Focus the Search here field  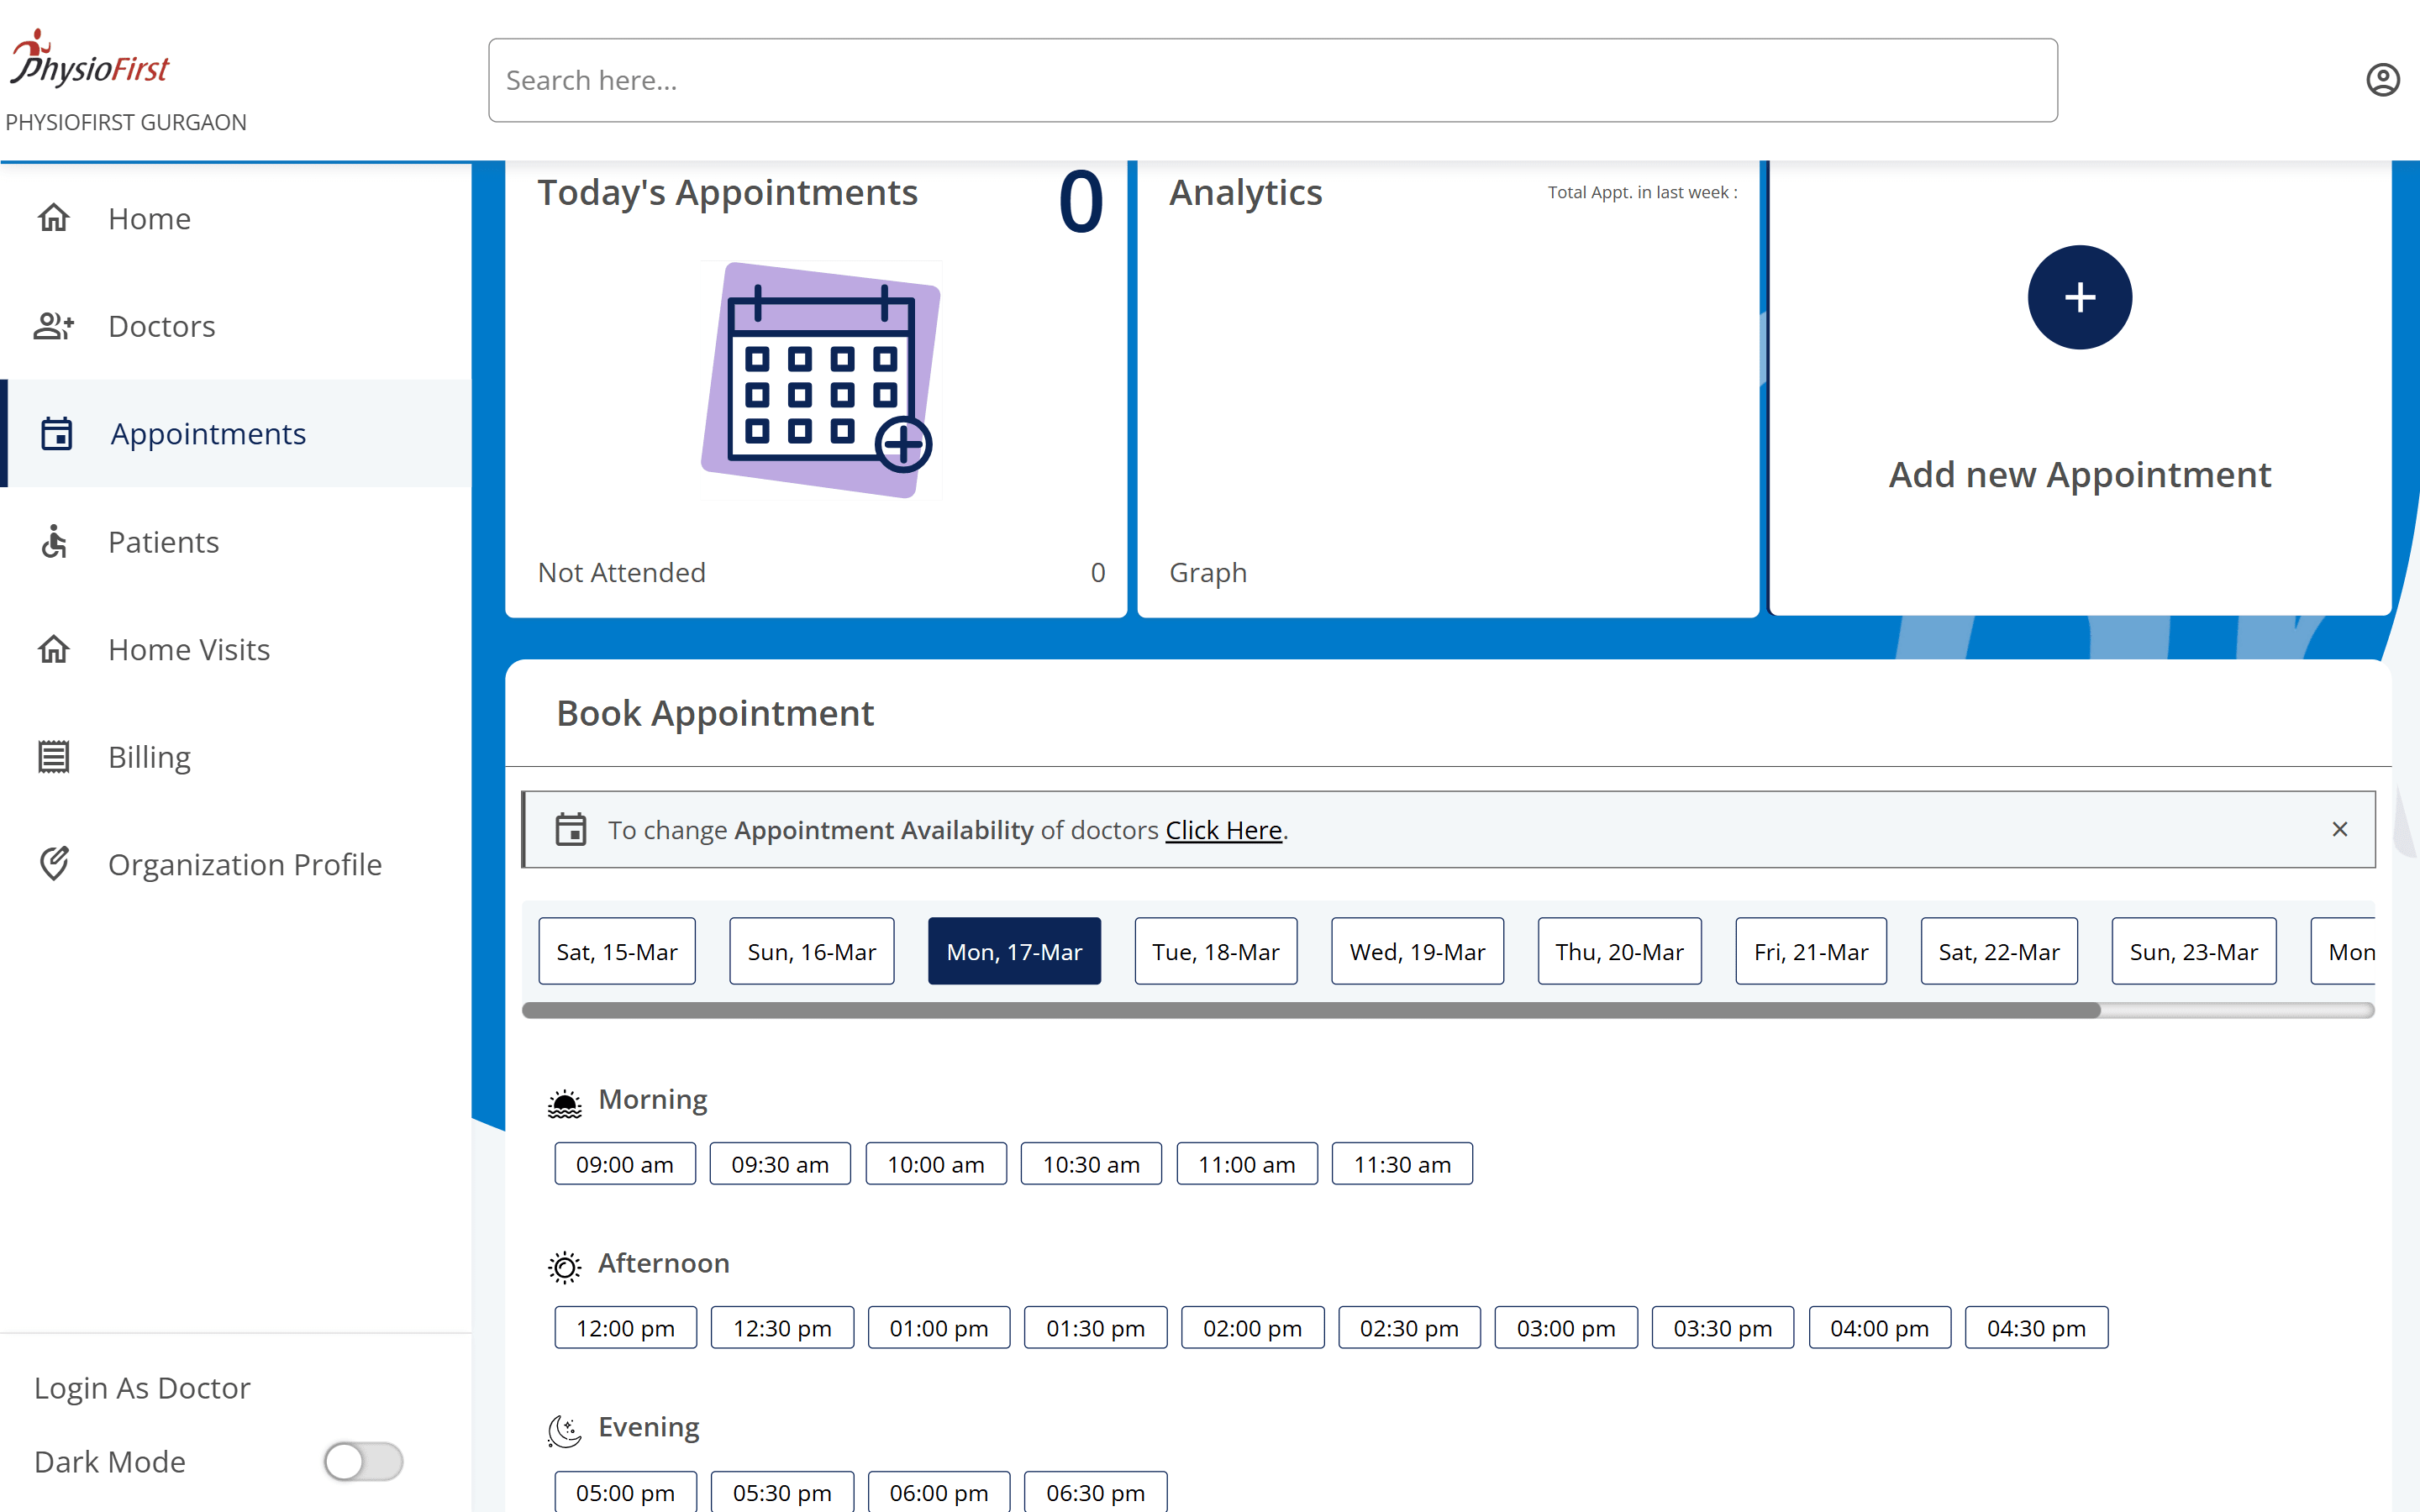pos(1272,80)
